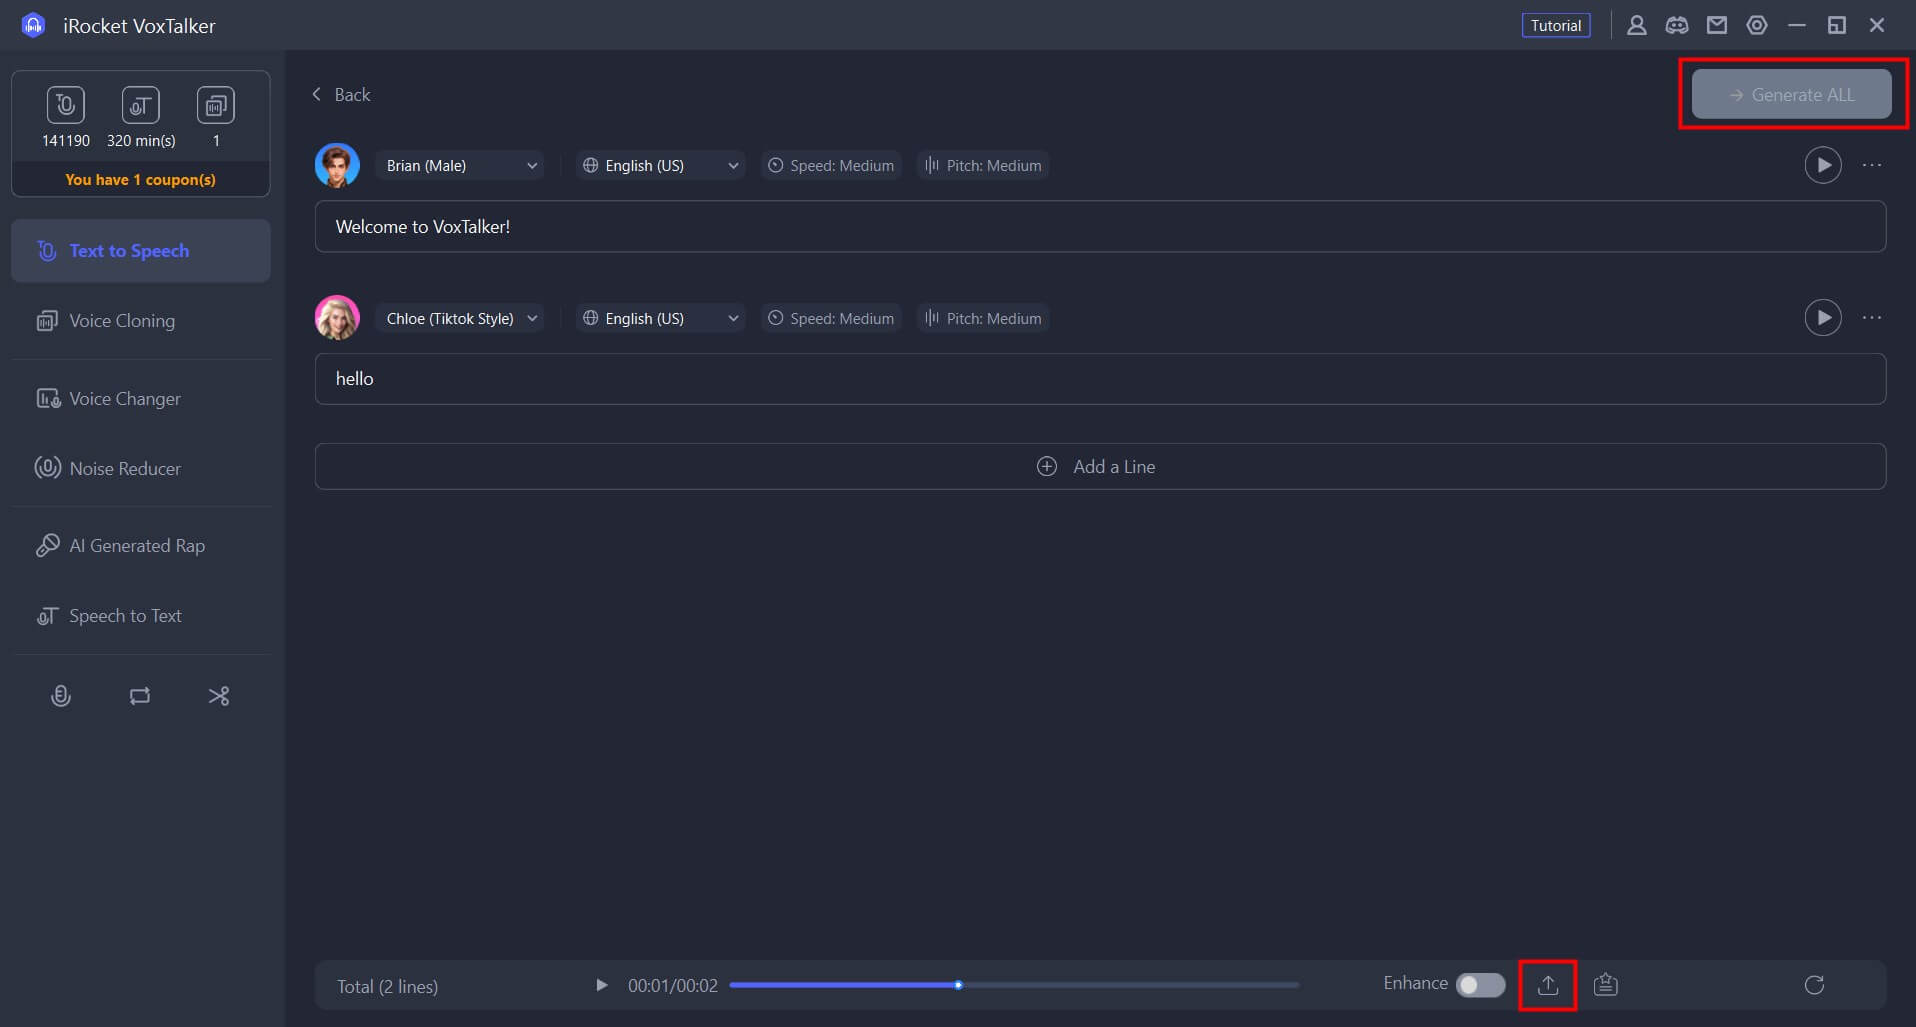The image size is (1916, 1027).
Task: Play the total audio in bottom bar
Action: 601,986
